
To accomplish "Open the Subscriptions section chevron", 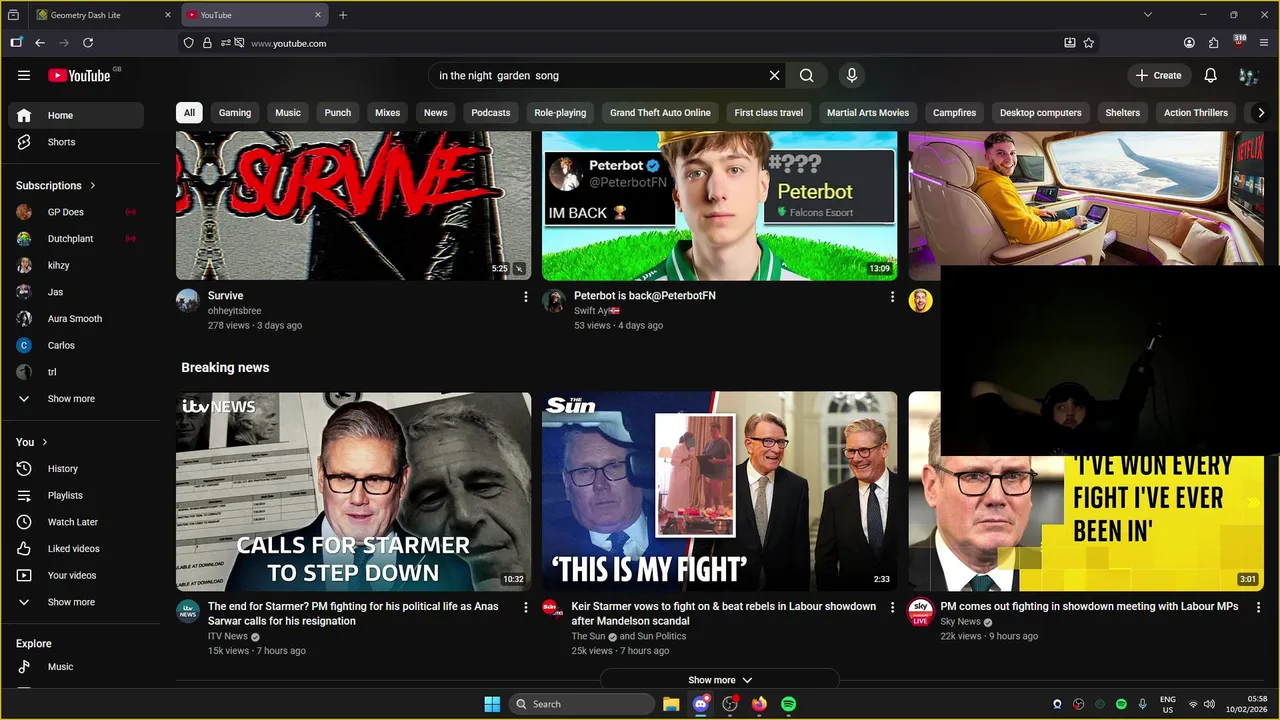I will pos(93,186).
